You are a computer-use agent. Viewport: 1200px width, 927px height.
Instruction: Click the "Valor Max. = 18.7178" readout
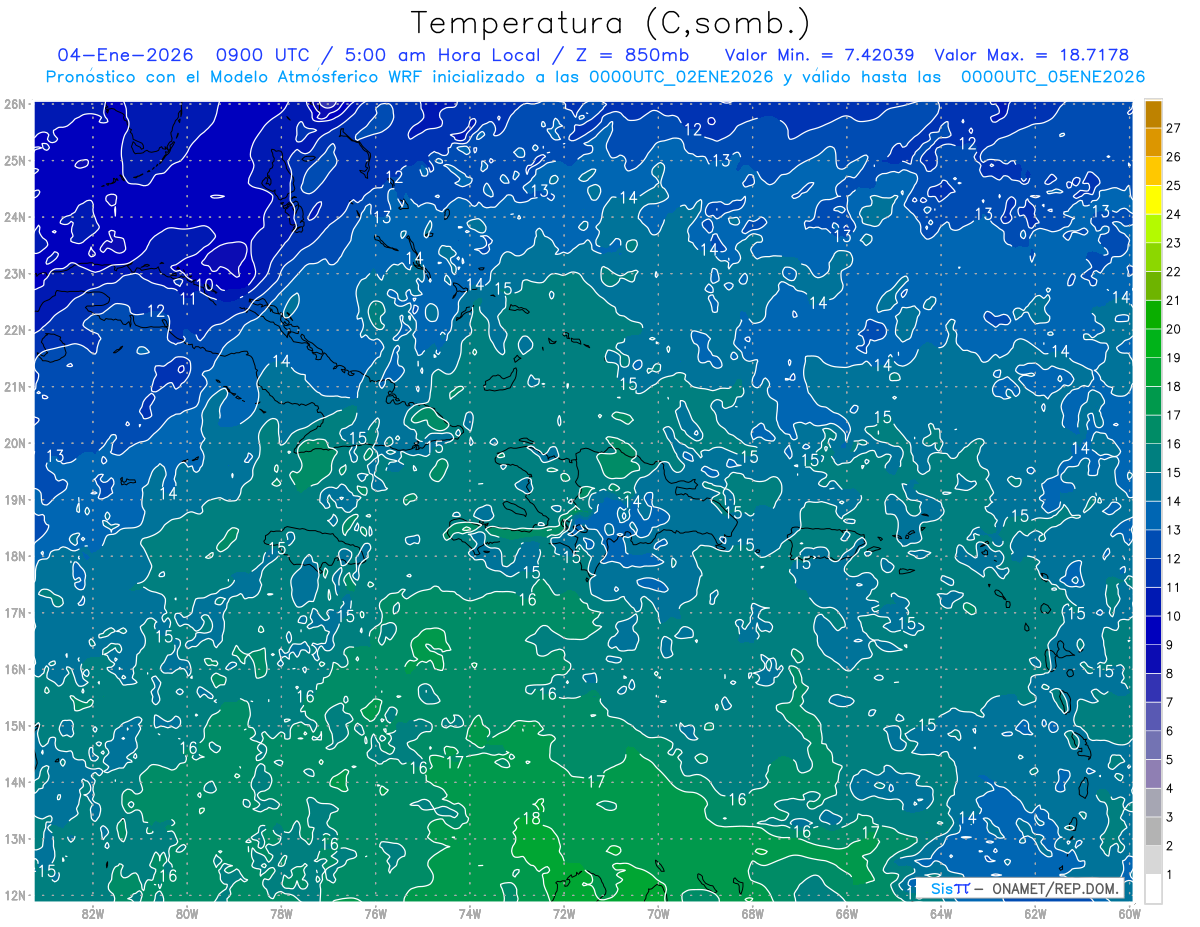(1032, 55)
